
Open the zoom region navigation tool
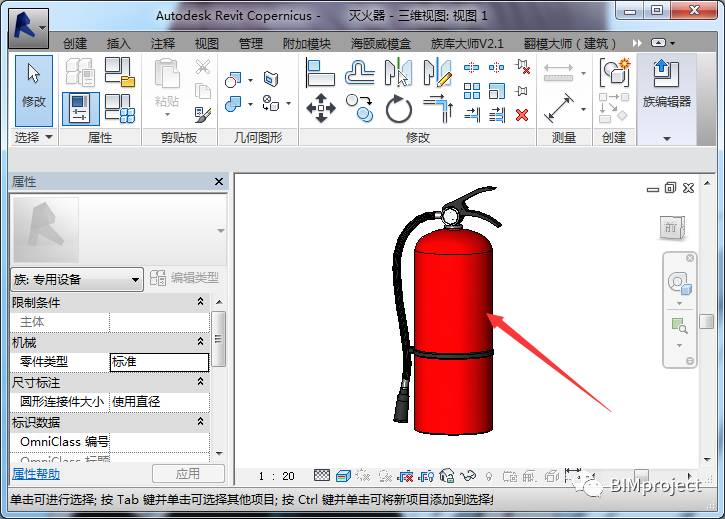coord(679,326)
